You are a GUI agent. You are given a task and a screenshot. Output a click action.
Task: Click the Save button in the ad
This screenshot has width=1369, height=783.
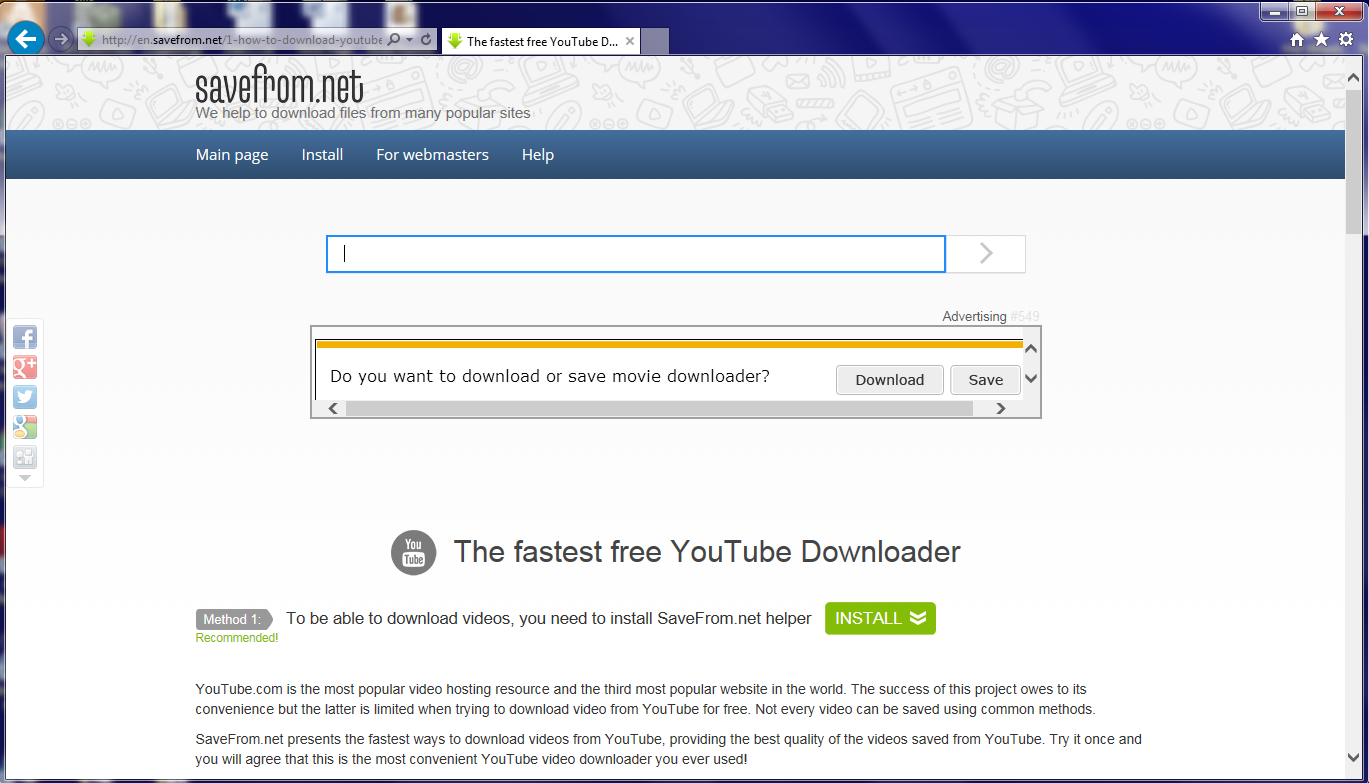point(985,380)
